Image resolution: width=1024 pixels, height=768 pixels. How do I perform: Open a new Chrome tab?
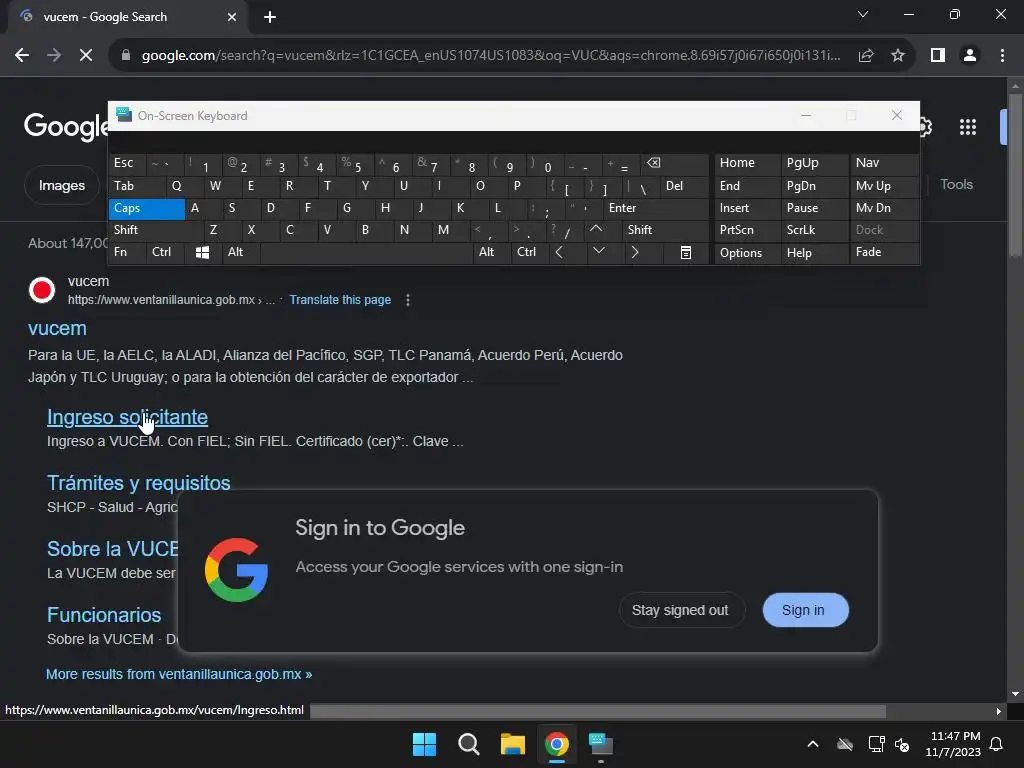point(270,17)
